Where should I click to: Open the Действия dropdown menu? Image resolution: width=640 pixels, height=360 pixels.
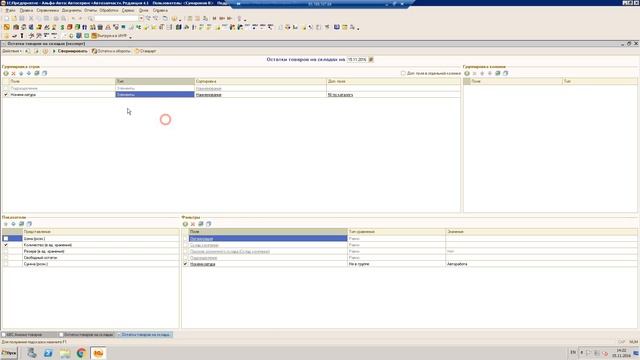click(x=12, y=51)
